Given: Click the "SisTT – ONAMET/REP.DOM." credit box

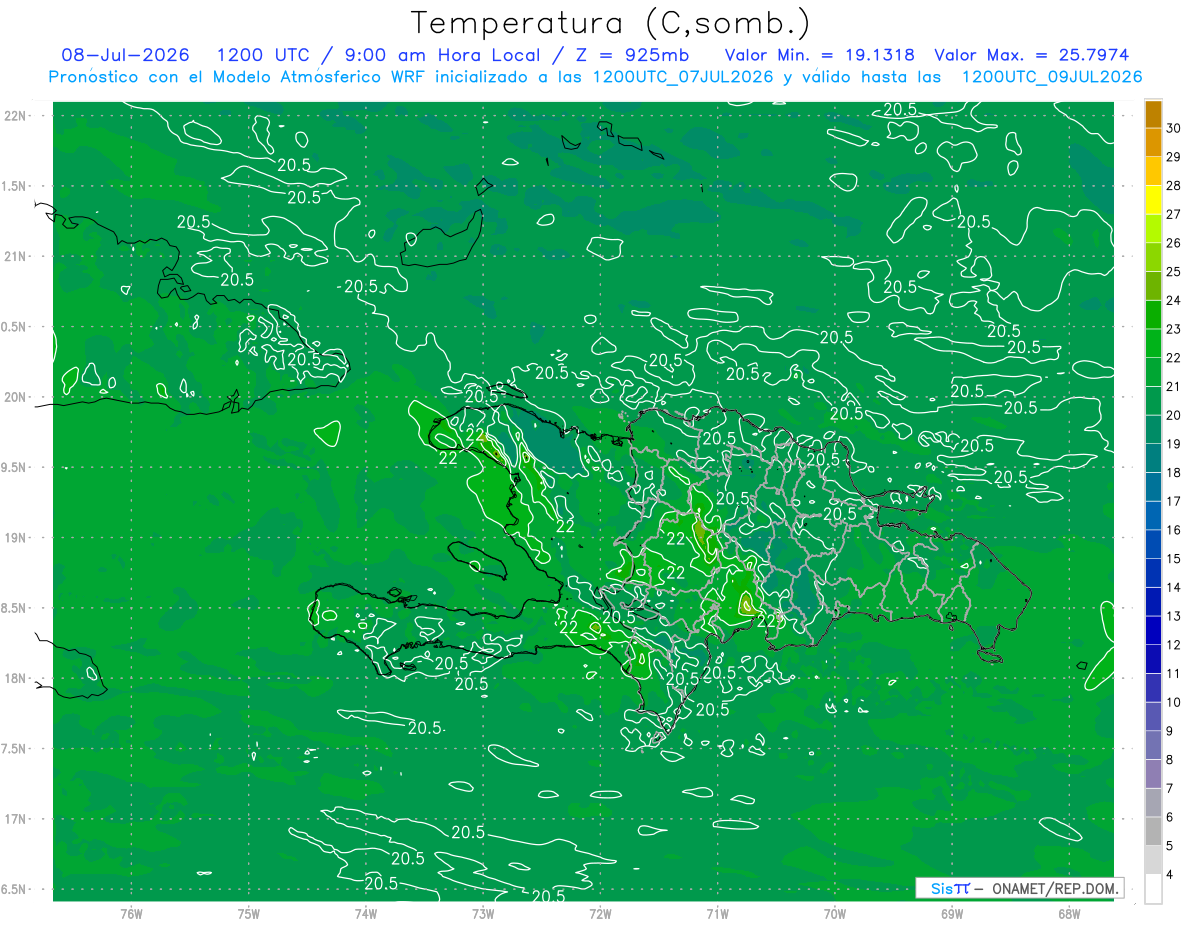Looking at the screenshot, I should (1019, 888).
